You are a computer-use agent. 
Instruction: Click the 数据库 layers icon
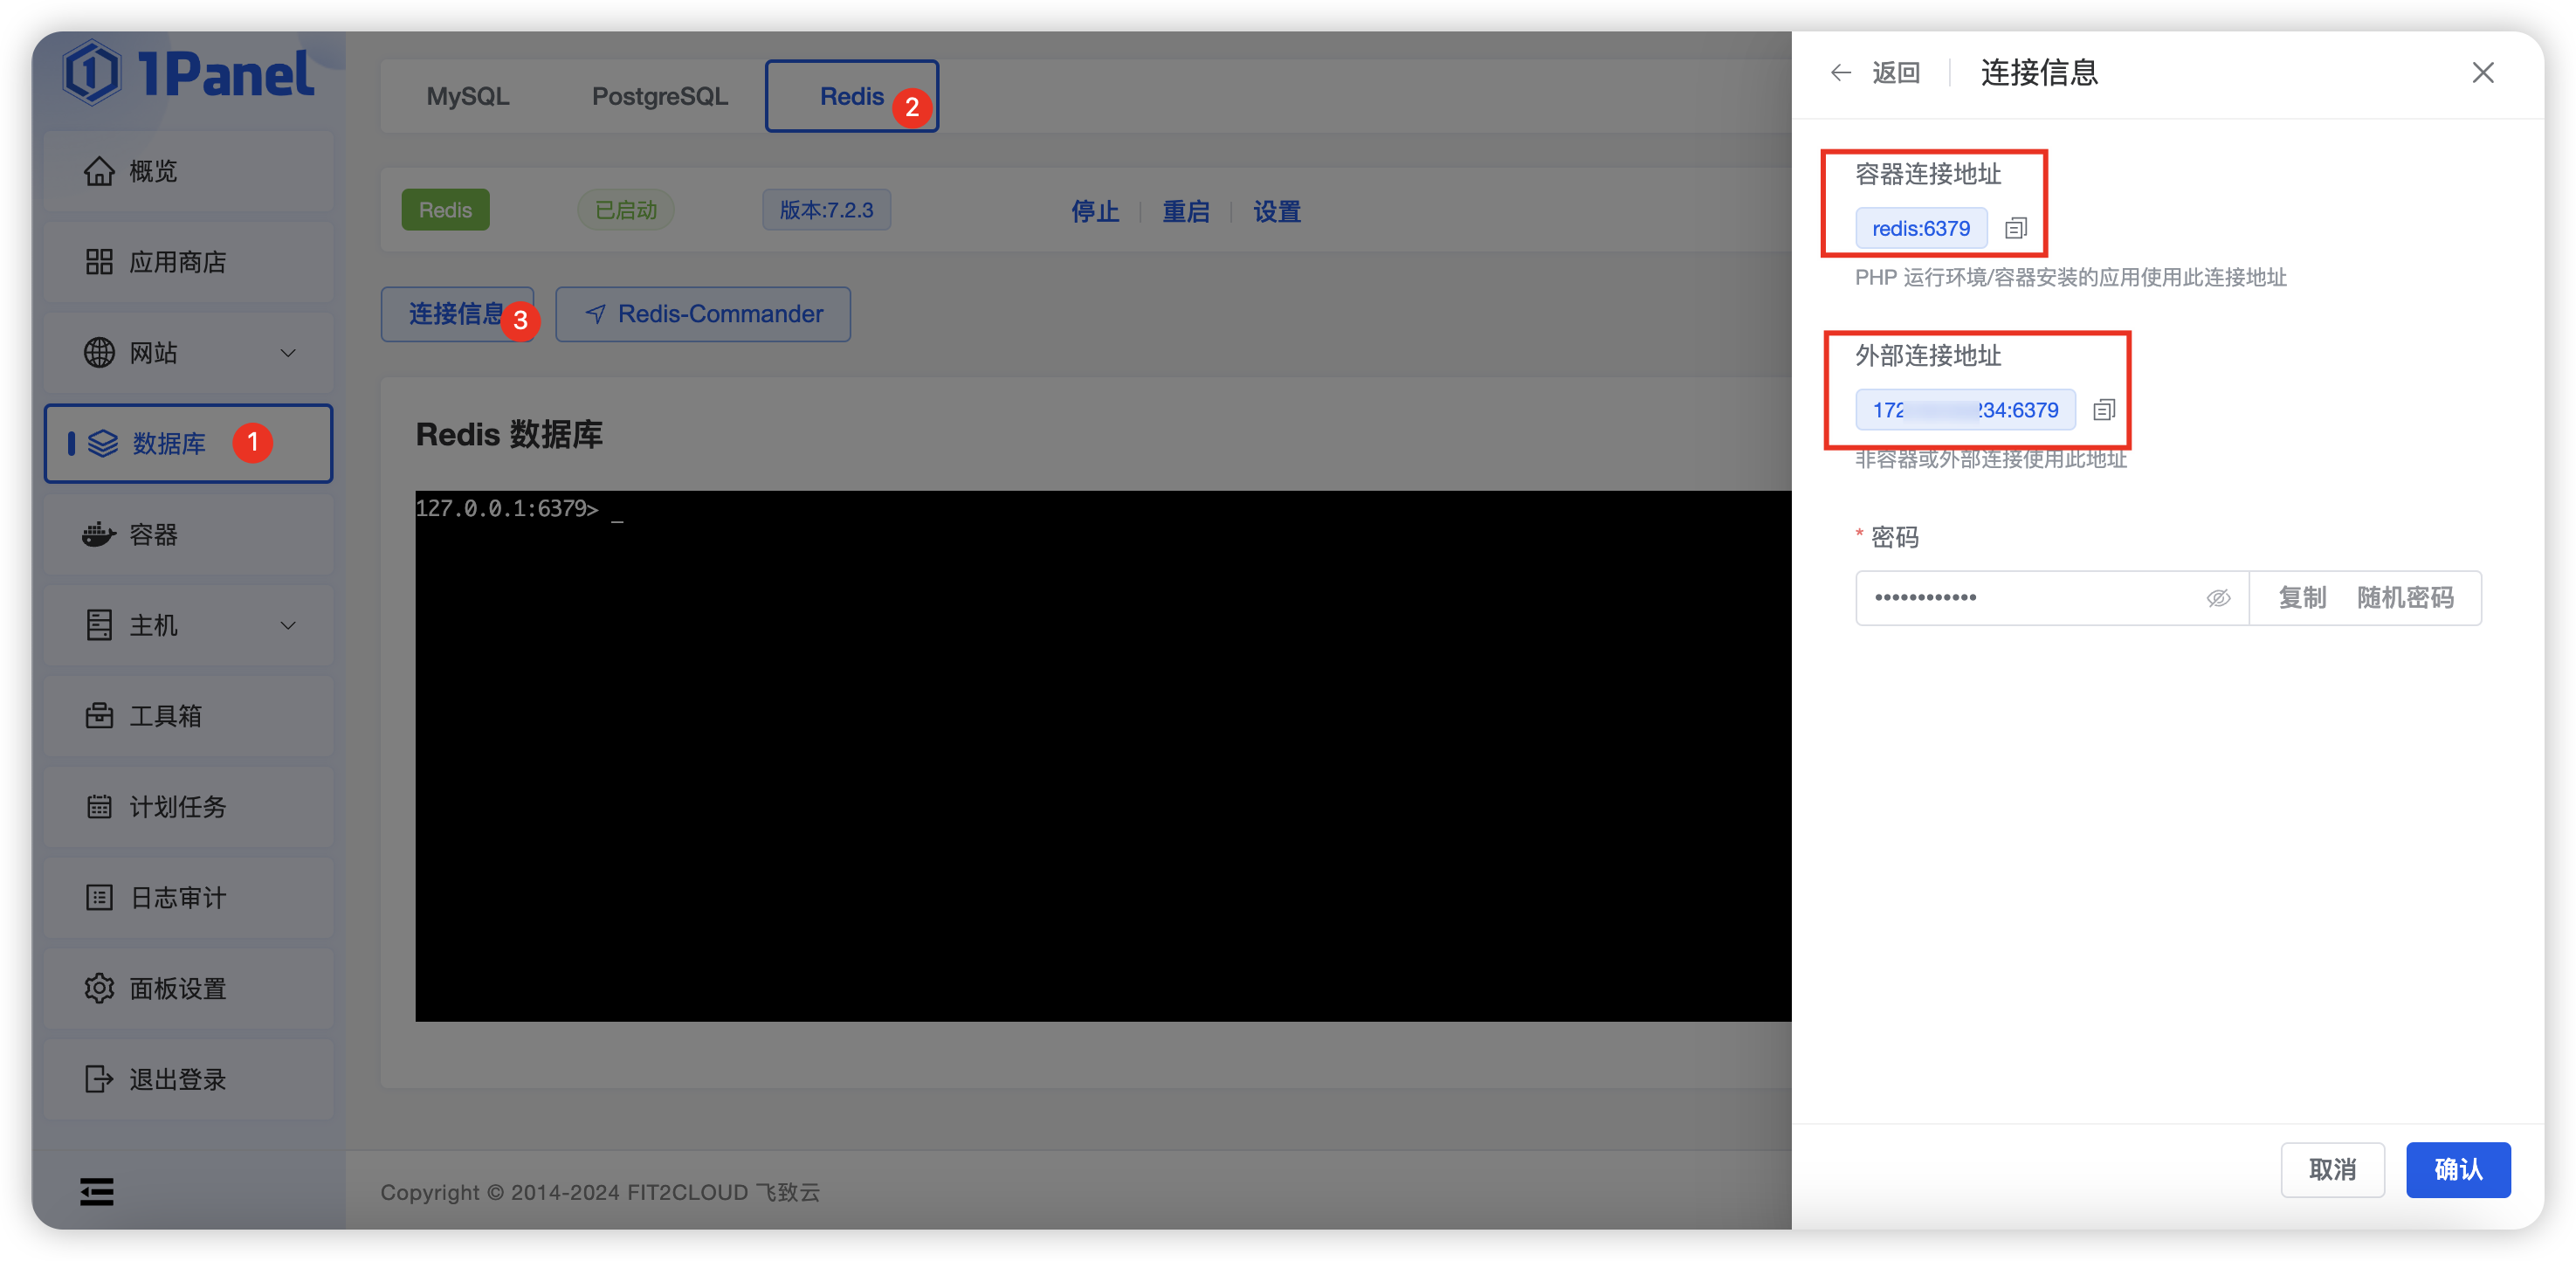103,443
